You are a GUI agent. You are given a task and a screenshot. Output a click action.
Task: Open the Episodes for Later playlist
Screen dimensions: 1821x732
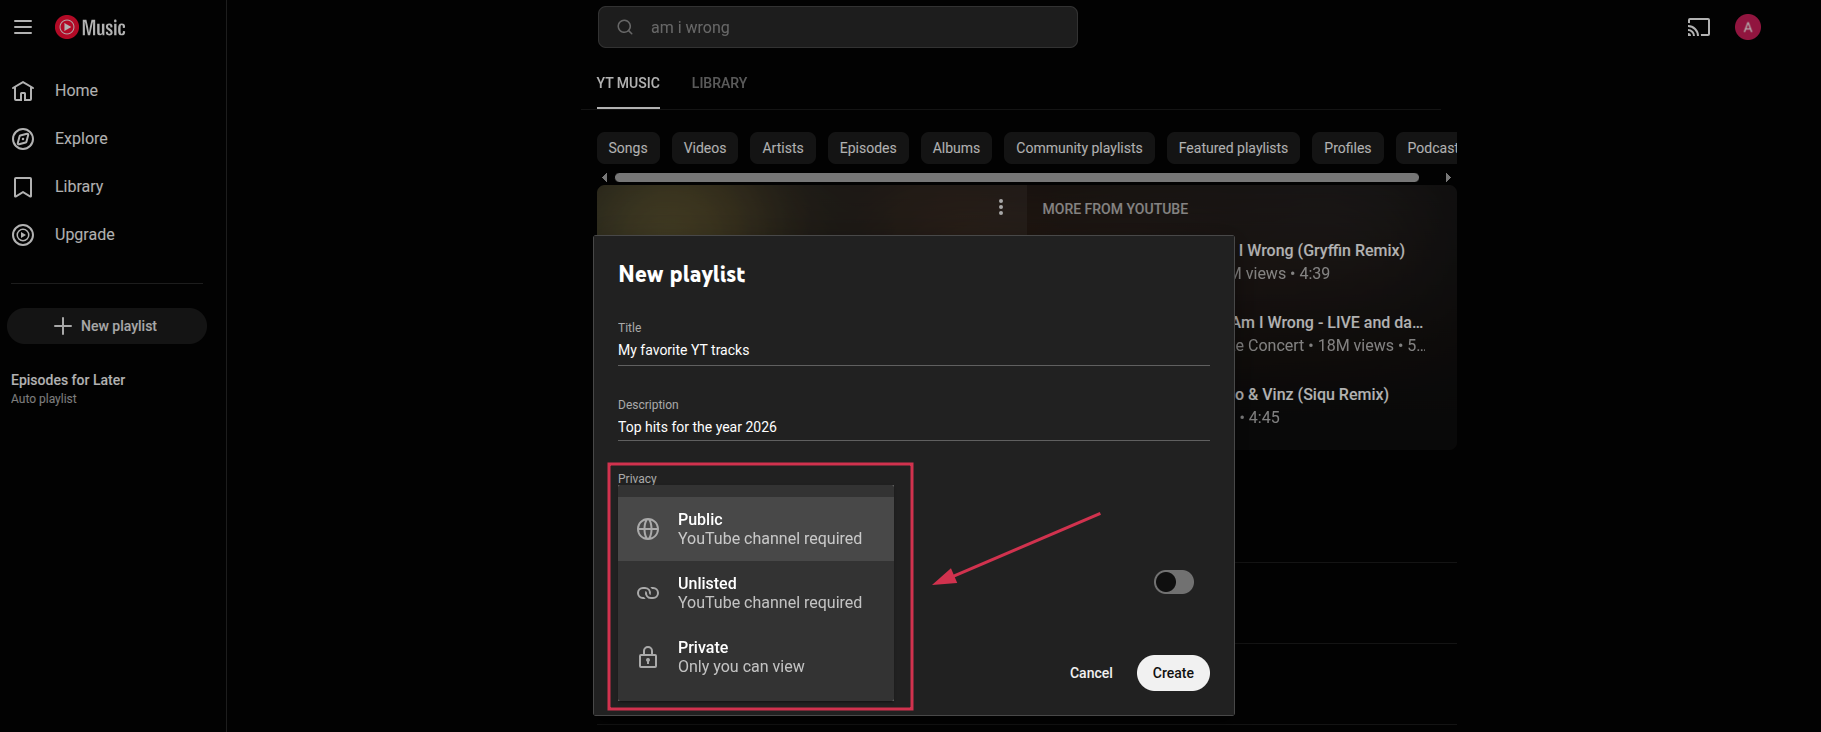(68, 388)
